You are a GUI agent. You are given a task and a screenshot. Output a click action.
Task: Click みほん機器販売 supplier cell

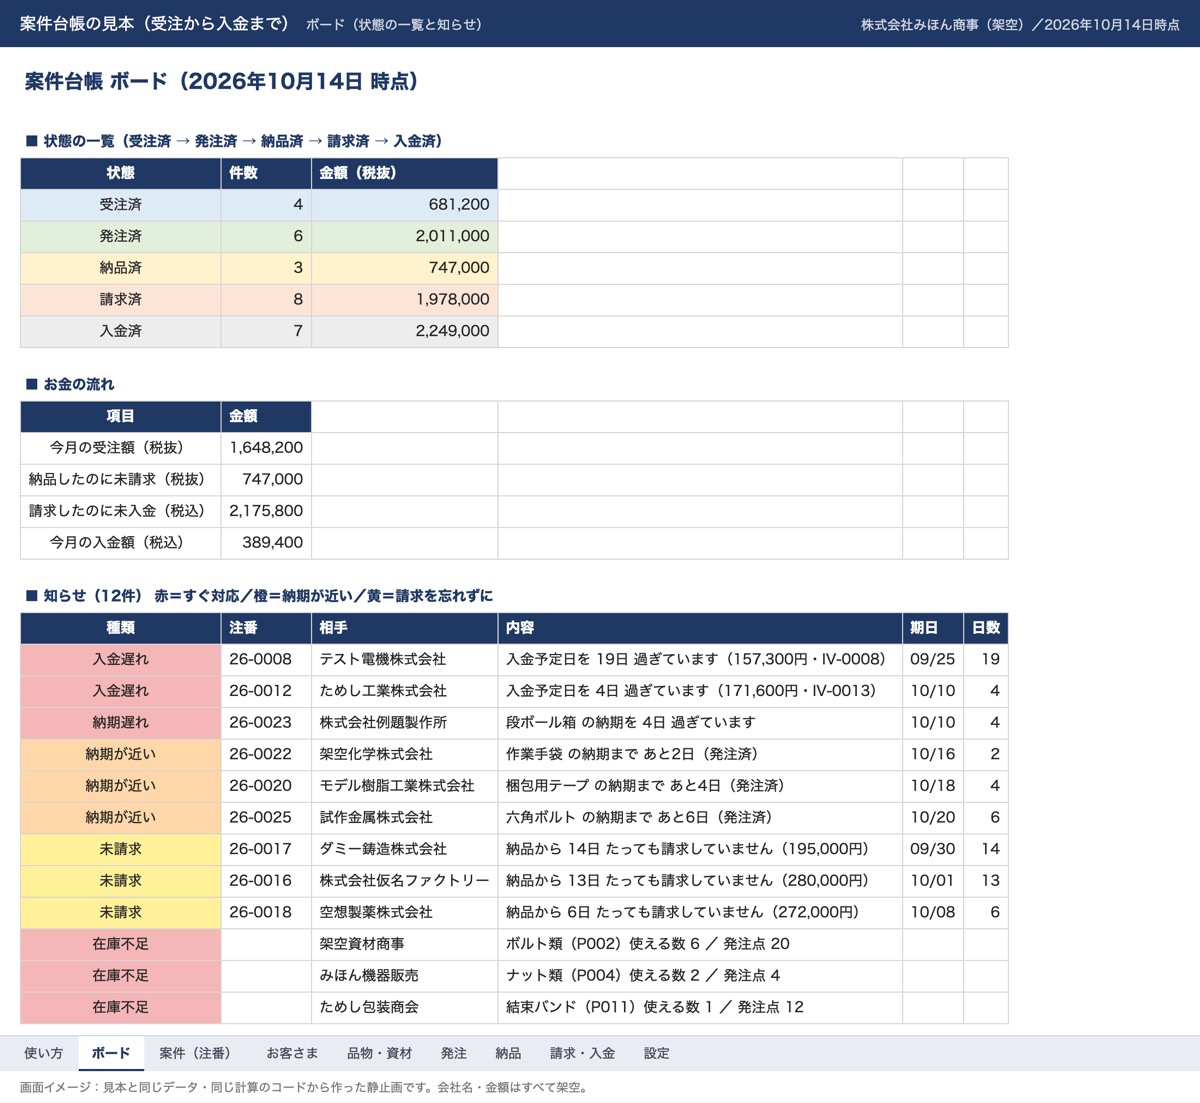[x=405, y=976]
